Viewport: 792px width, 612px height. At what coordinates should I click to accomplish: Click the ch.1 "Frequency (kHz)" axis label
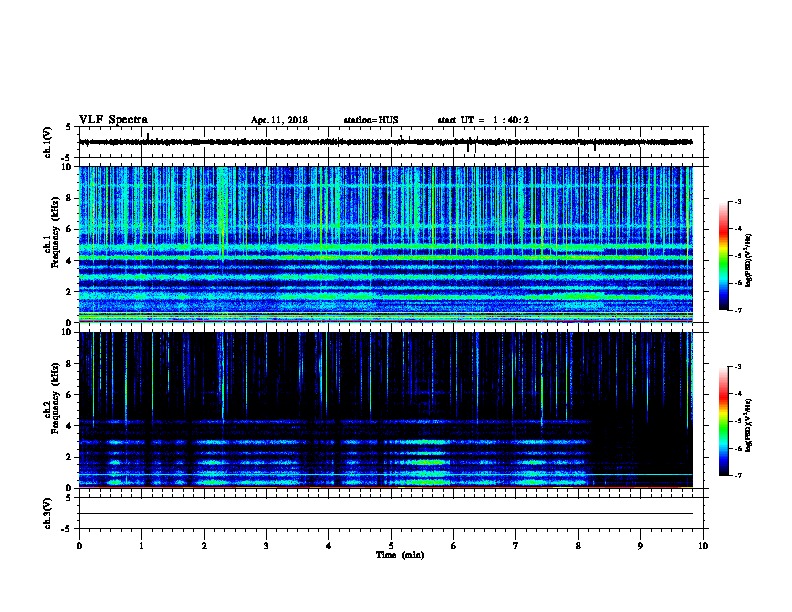[55, 232]
